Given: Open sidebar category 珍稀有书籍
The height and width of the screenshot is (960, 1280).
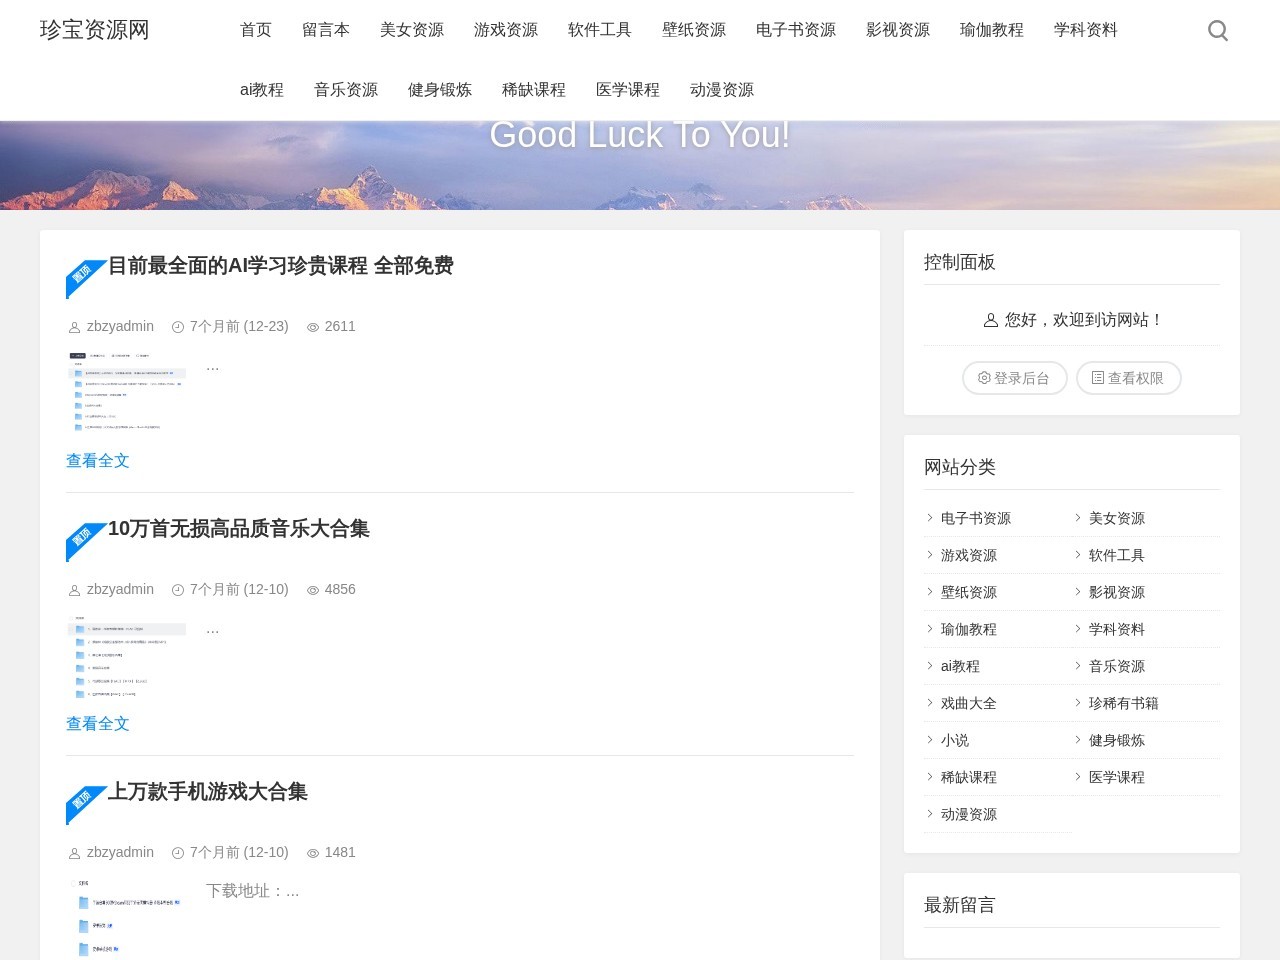Looking at the screenshot, I should 1124,703.
